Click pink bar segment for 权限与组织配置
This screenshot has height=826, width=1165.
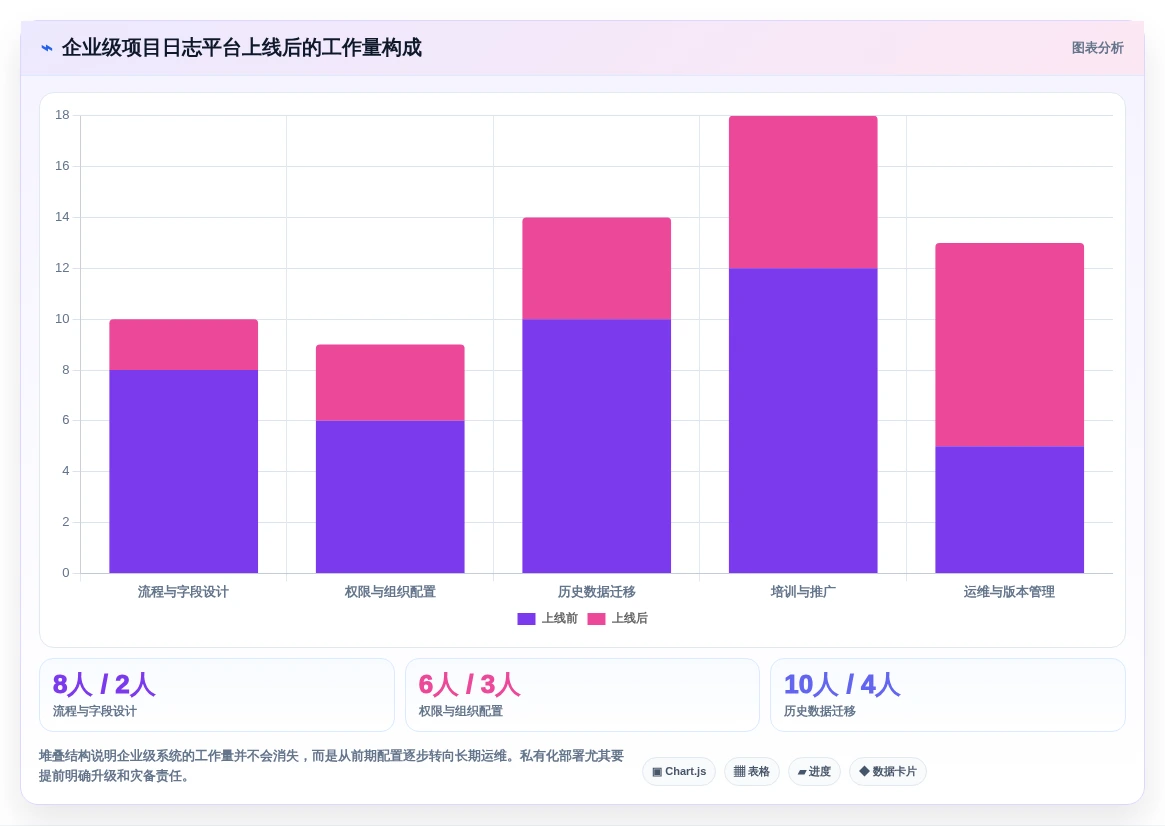(x=390, y=383)
